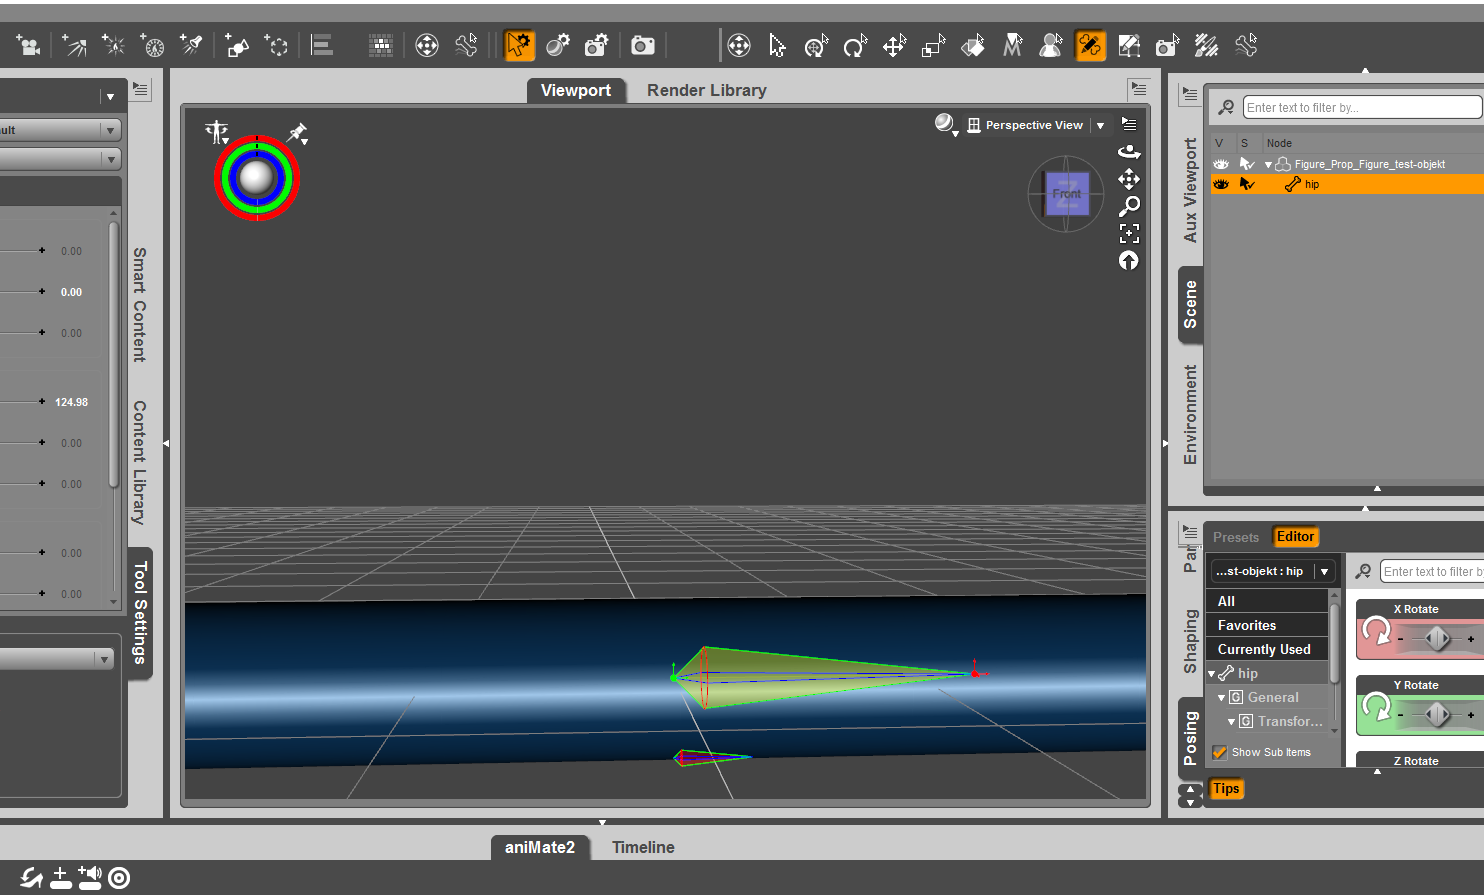Select the Spot Render camera tool

tap(1168, 45)
